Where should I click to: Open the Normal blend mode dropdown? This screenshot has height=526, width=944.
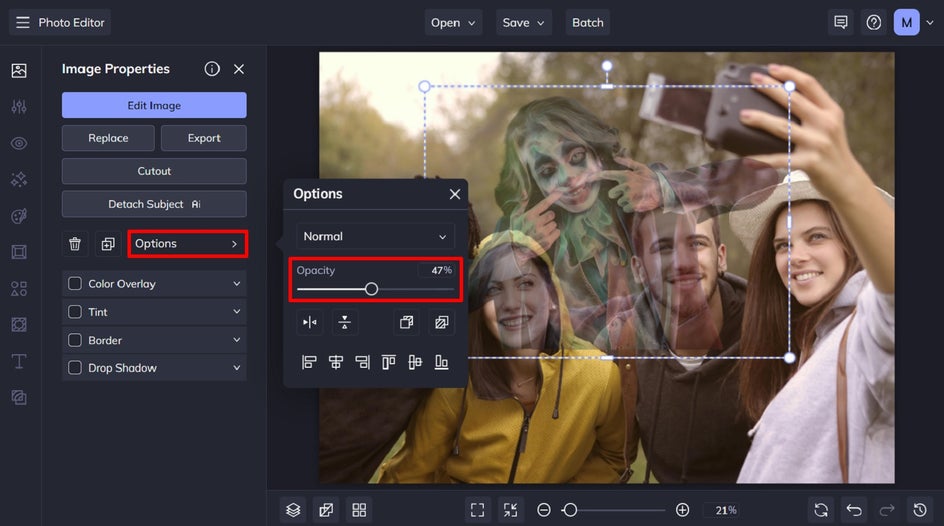coord(375,237)
